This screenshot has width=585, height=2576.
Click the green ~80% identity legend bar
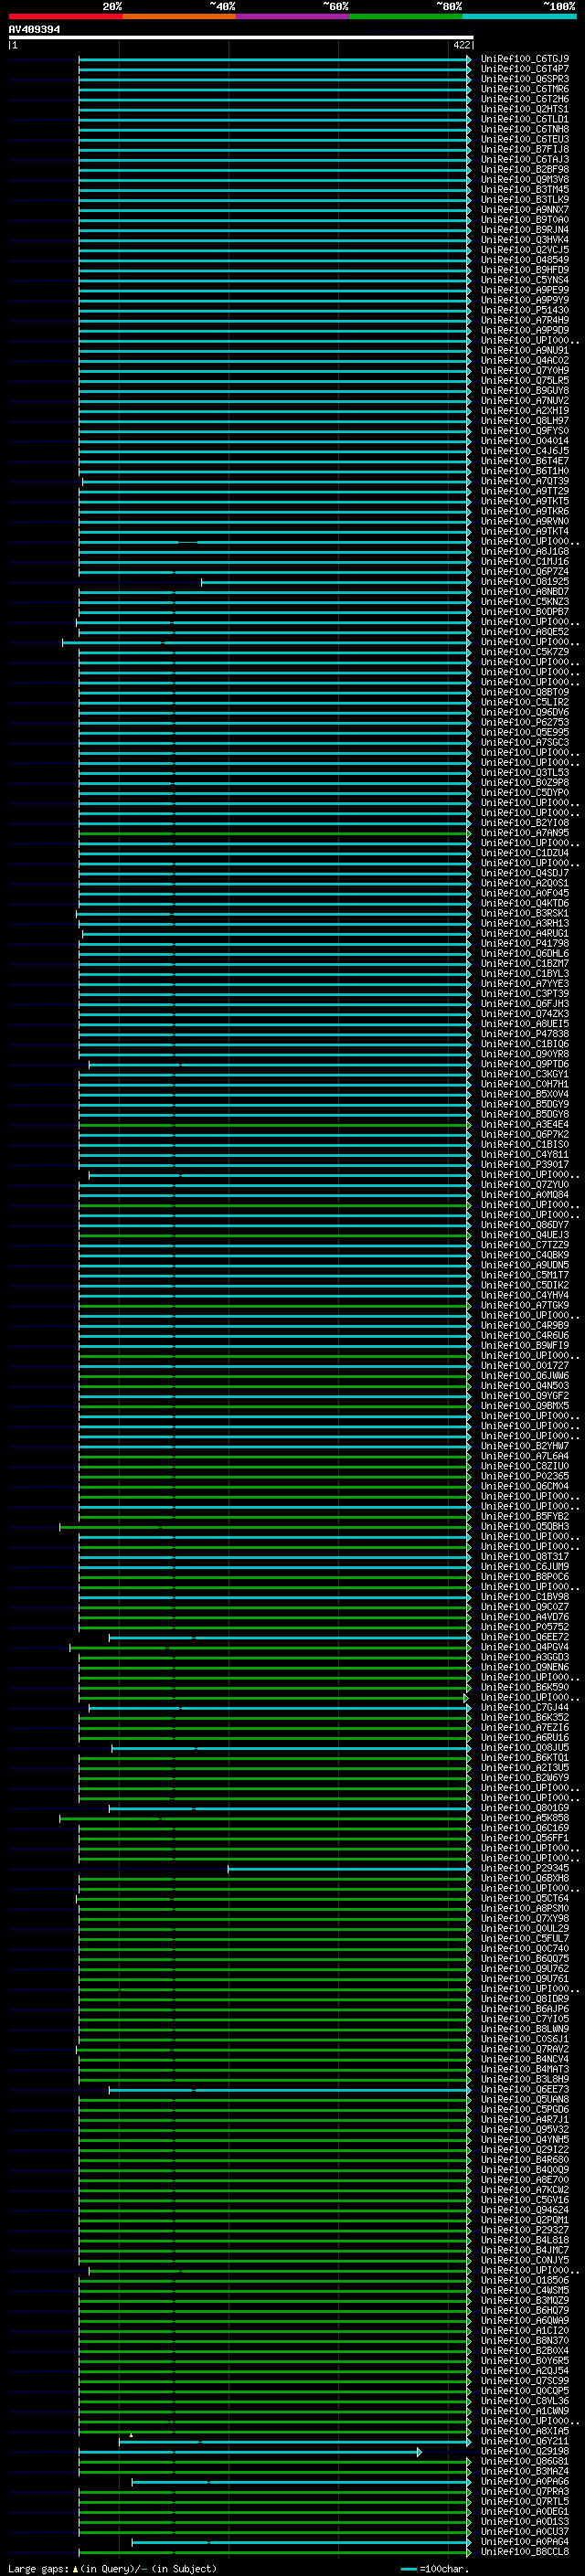[406, 16]
